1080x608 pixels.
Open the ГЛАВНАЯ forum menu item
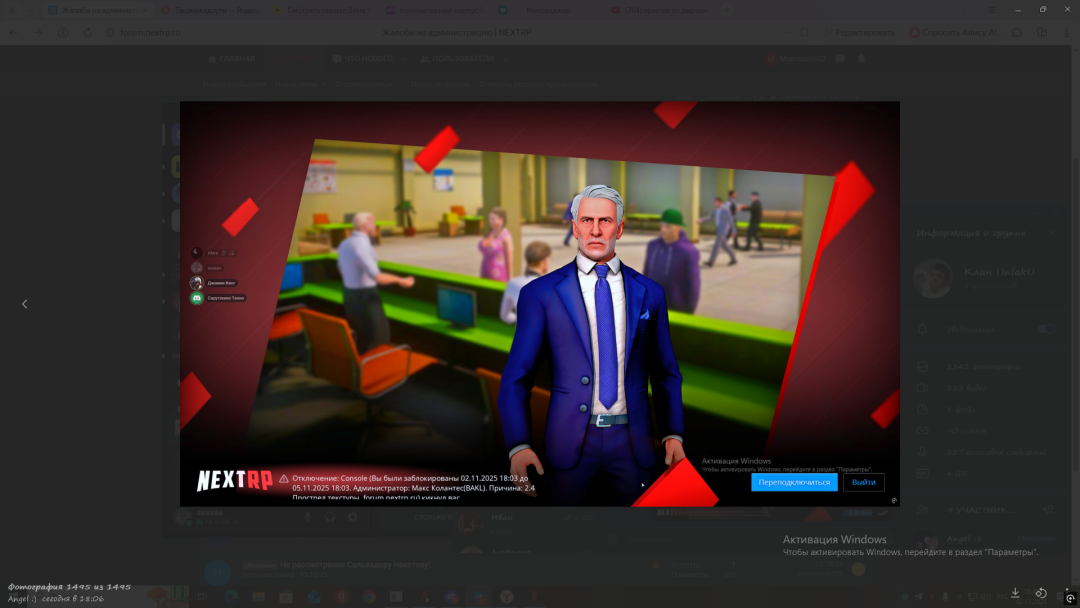[x=231, y=59]
